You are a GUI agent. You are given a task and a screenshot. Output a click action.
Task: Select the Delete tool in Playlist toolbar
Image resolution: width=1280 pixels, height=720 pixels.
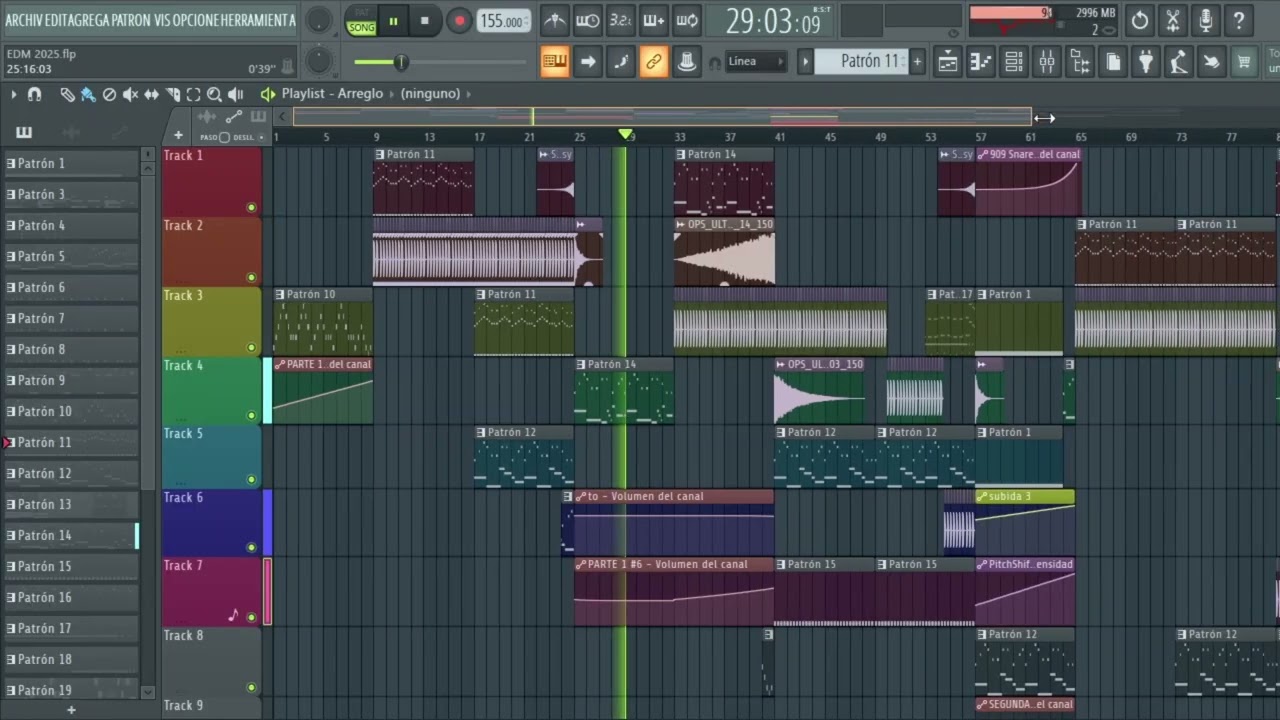109,94
